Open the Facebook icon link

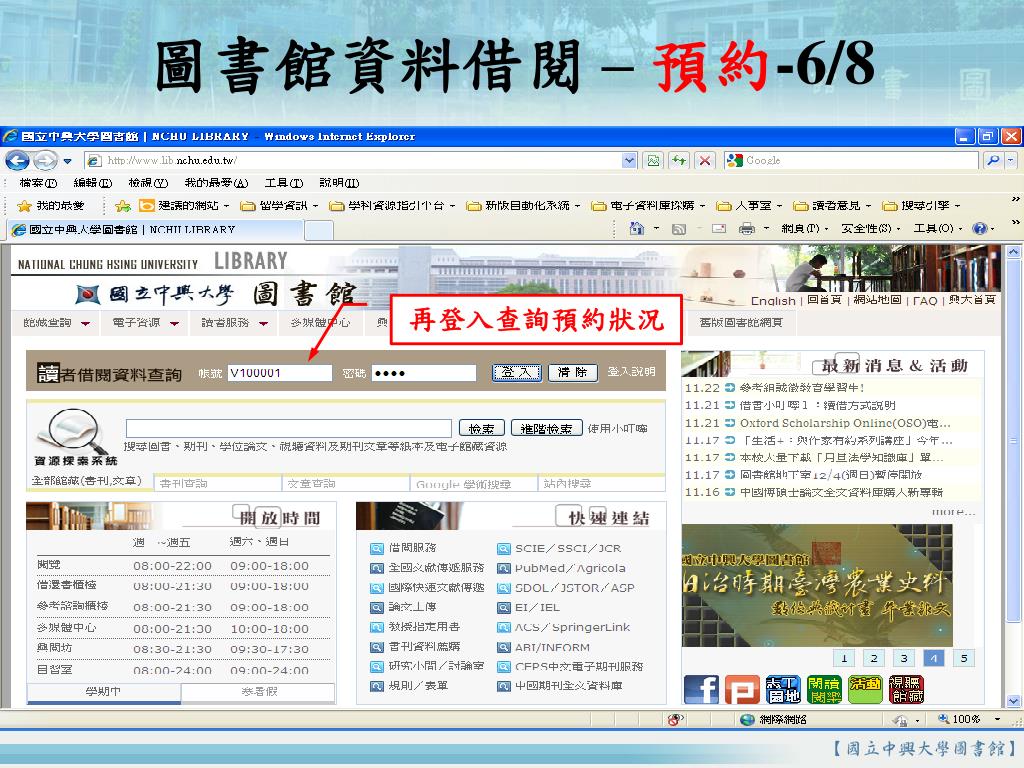click(x=701, y=690)
